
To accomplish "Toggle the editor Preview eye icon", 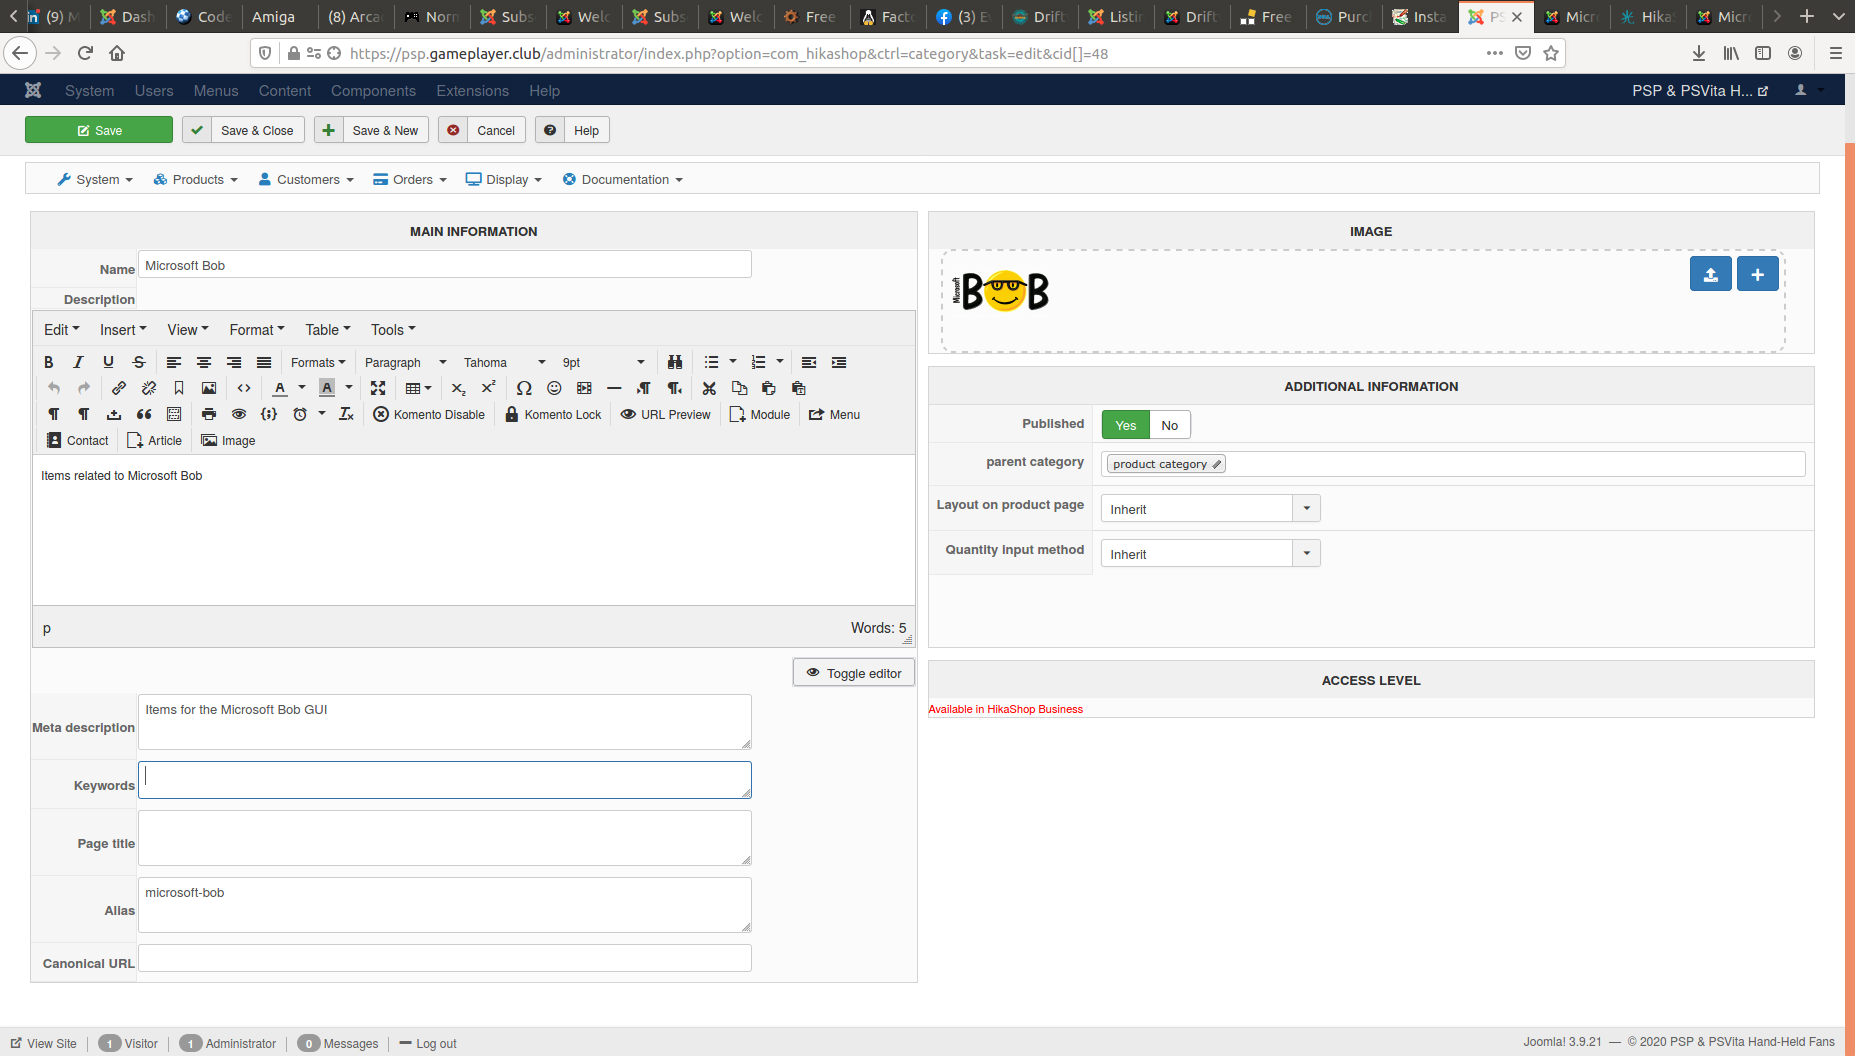I will (x=239, y=414).
